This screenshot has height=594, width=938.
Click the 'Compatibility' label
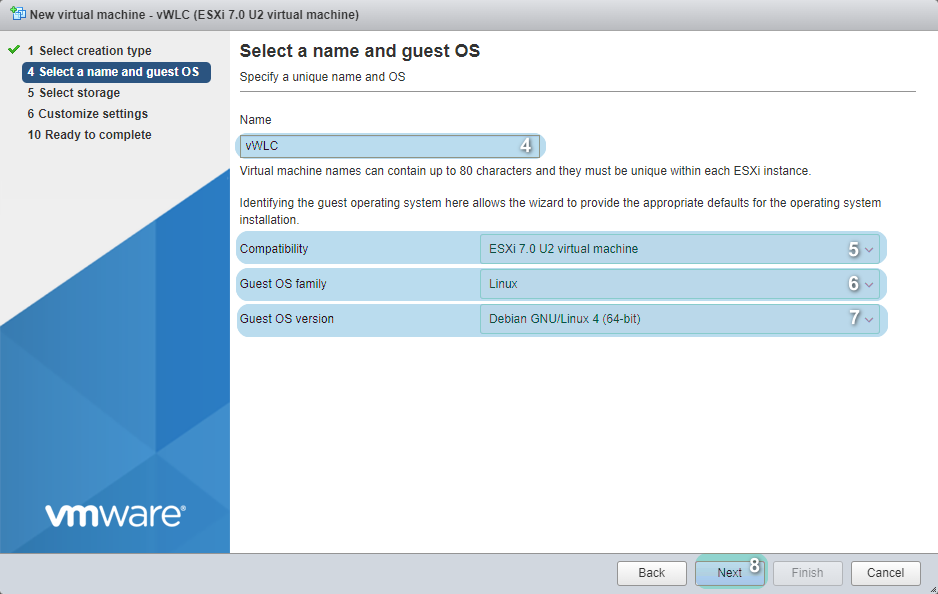[x=274, y=249]
